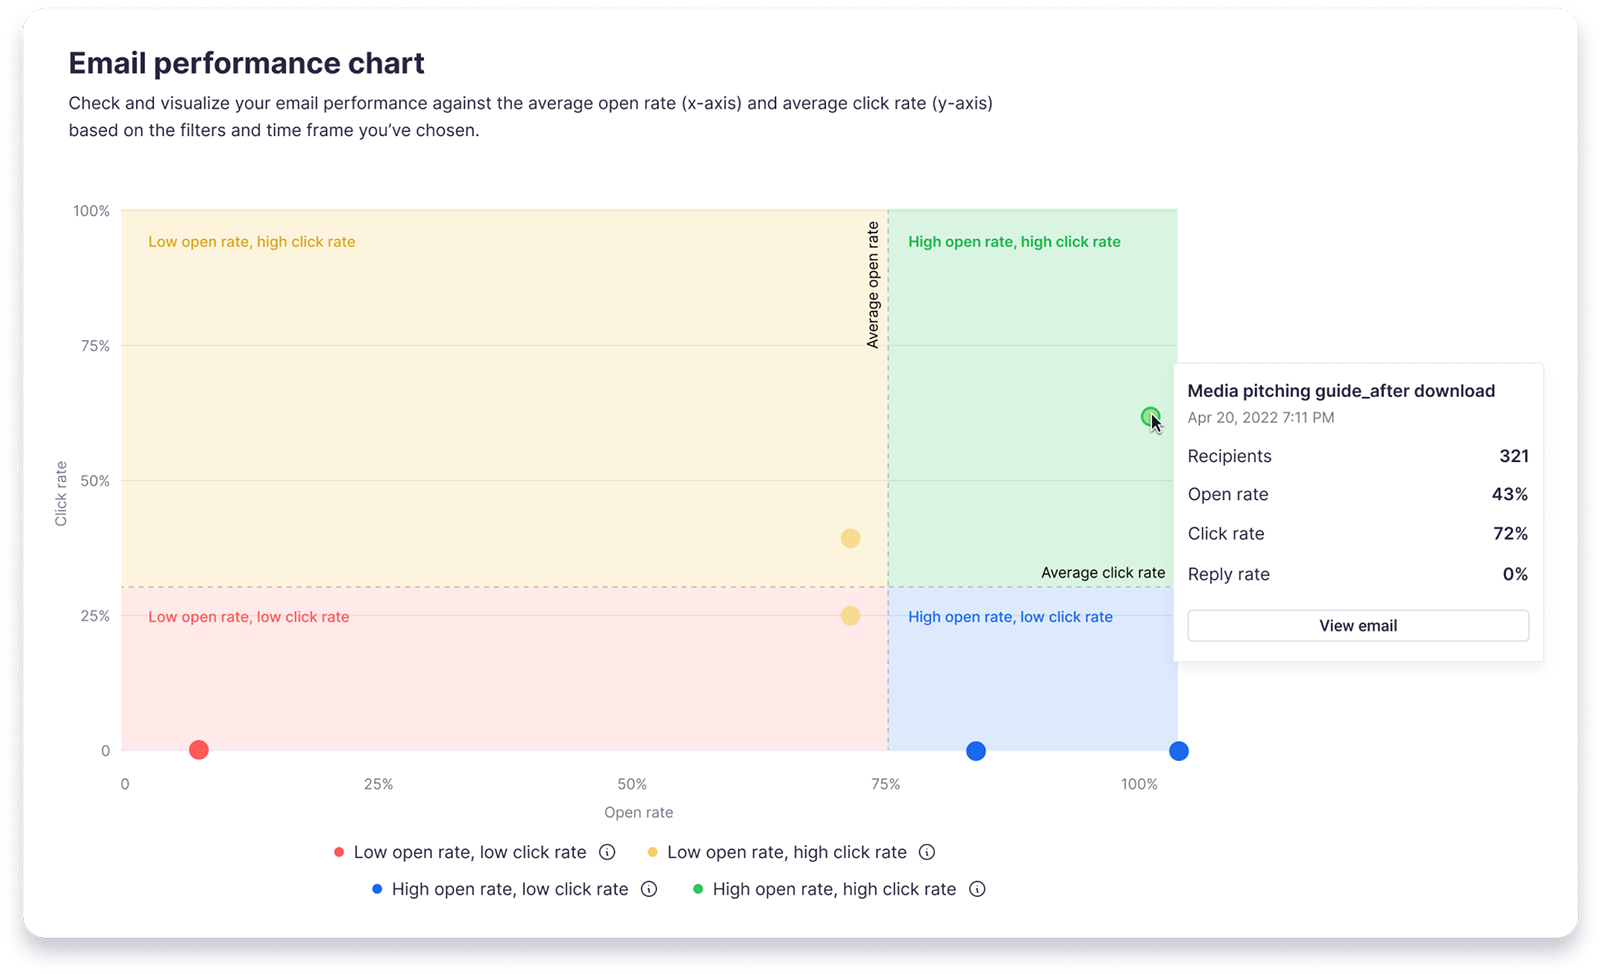Select the red legend dot

click(x=338, y=852)
